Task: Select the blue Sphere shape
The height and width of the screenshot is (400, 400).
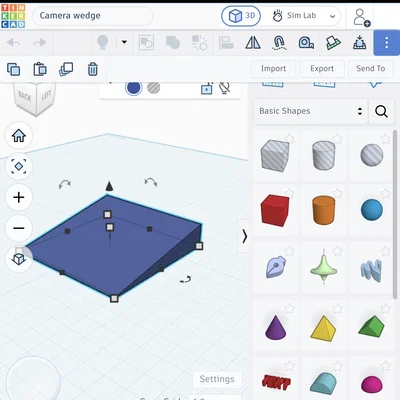Action: [372, 210]
